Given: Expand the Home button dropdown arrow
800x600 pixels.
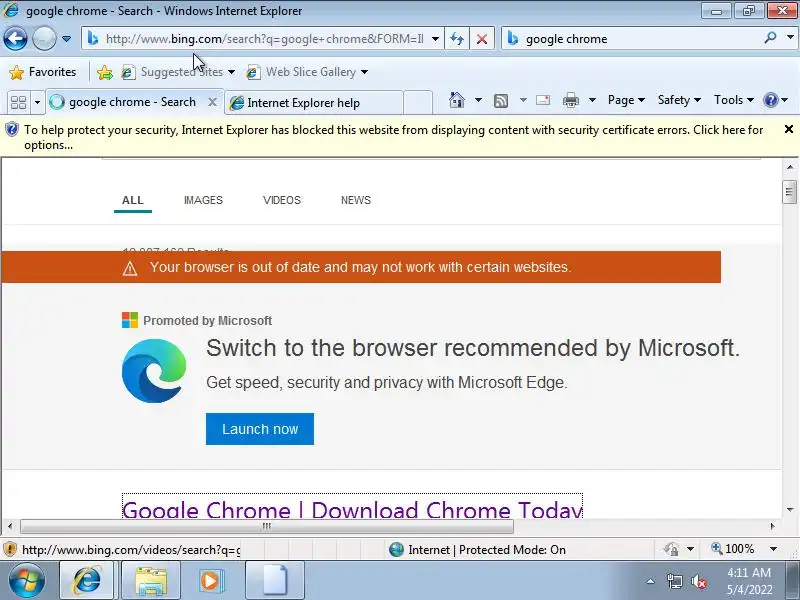Looking at the screenshot, I should [x=478, y=100].
